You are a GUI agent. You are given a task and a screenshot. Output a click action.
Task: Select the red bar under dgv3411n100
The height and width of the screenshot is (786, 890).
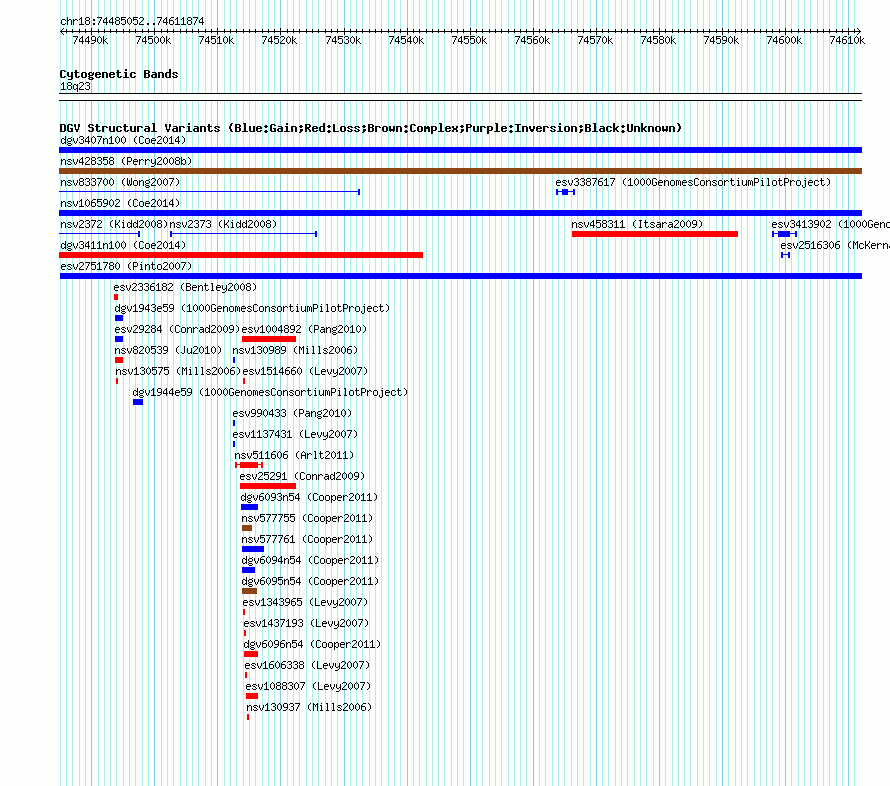pyautogui.click(x=241, y=255)
